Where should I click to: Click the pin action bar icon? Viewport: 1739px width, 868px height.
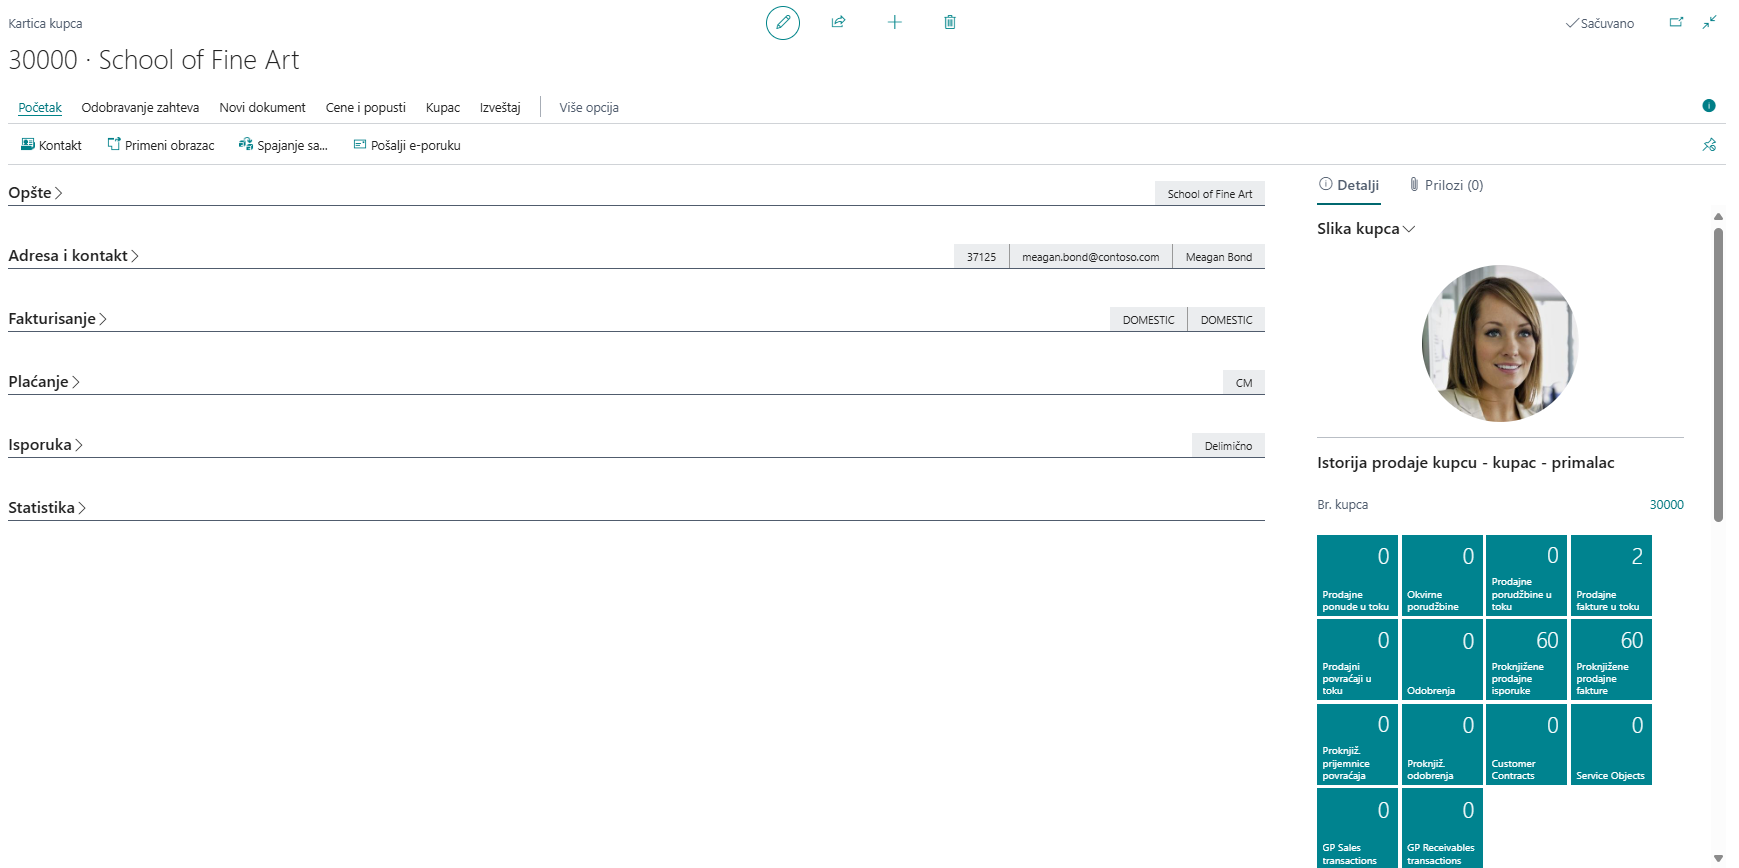click(1709, 145)
